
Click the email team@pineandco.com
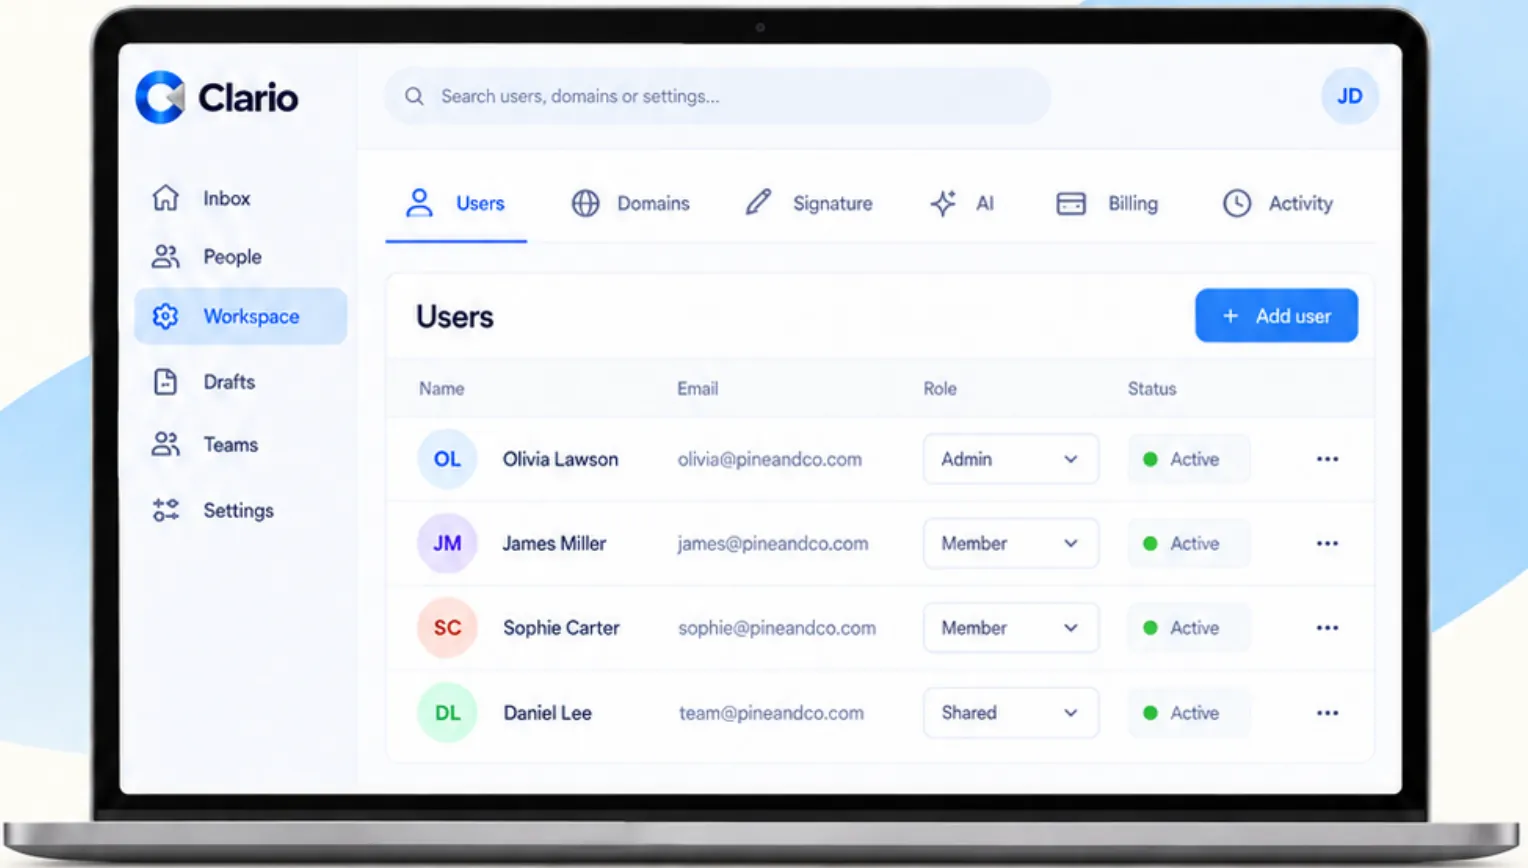771,713
